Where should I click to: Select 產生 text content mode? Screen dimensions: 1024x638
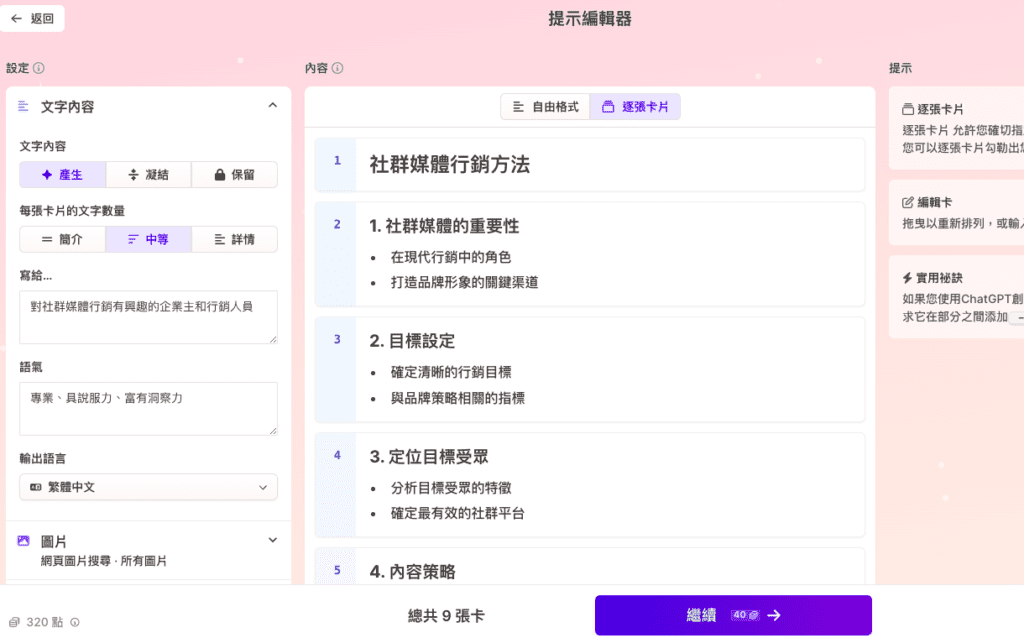(62, 175)
